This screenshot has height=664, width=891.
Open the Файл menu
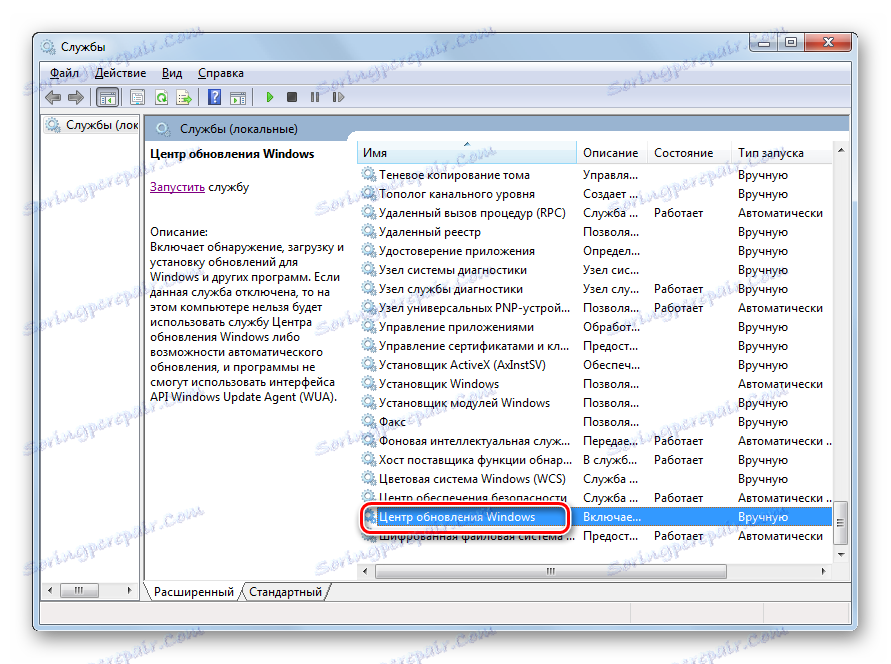pos(64,73)
